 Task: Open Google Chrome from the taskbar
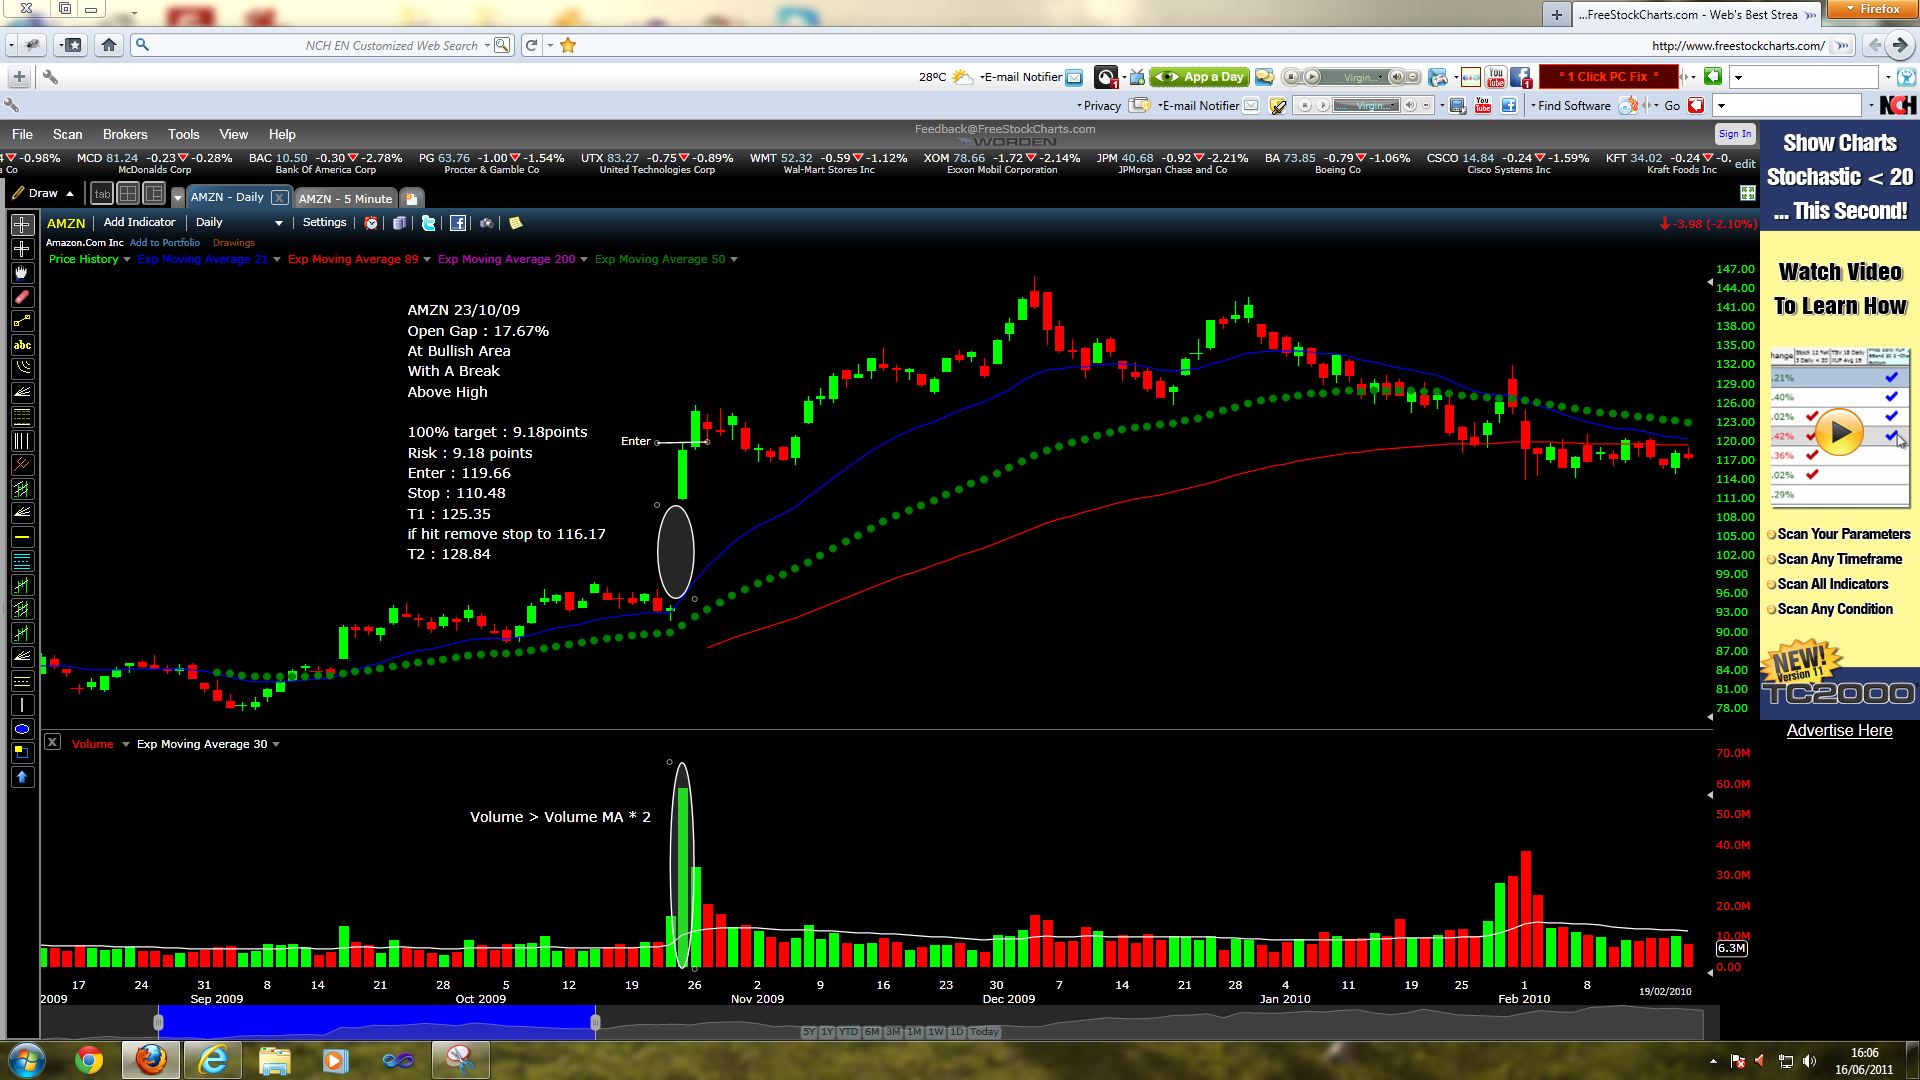(x=88, y=1060)
